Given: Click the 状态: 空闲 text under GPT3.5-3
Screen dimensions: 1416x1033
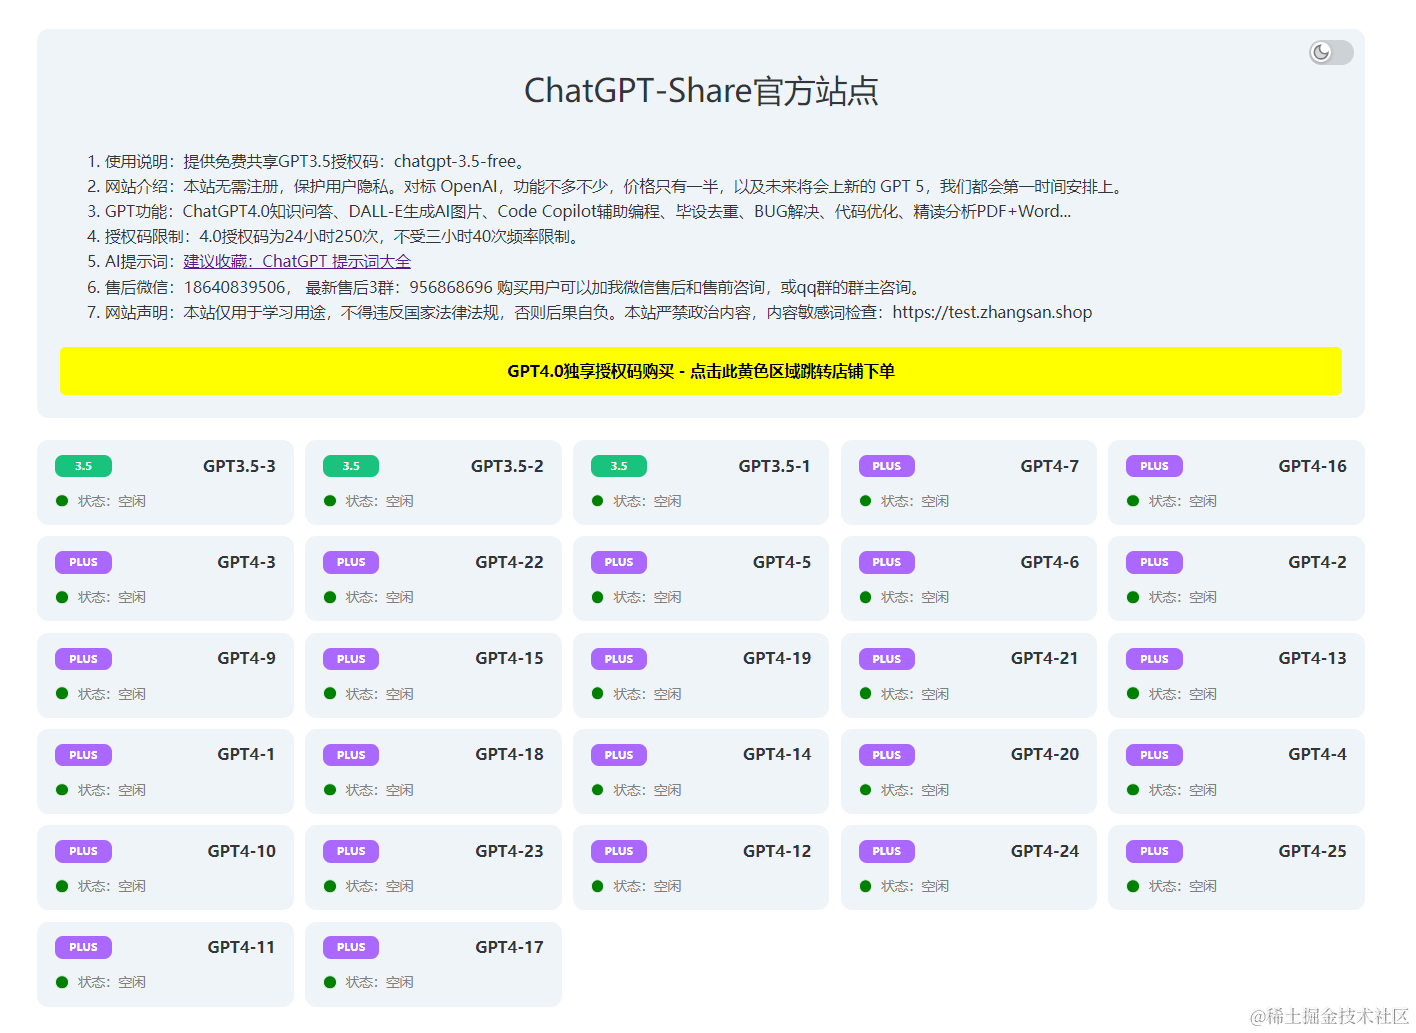Looking at the screenshot, I should pyautogui.click(x=112, y=501).
